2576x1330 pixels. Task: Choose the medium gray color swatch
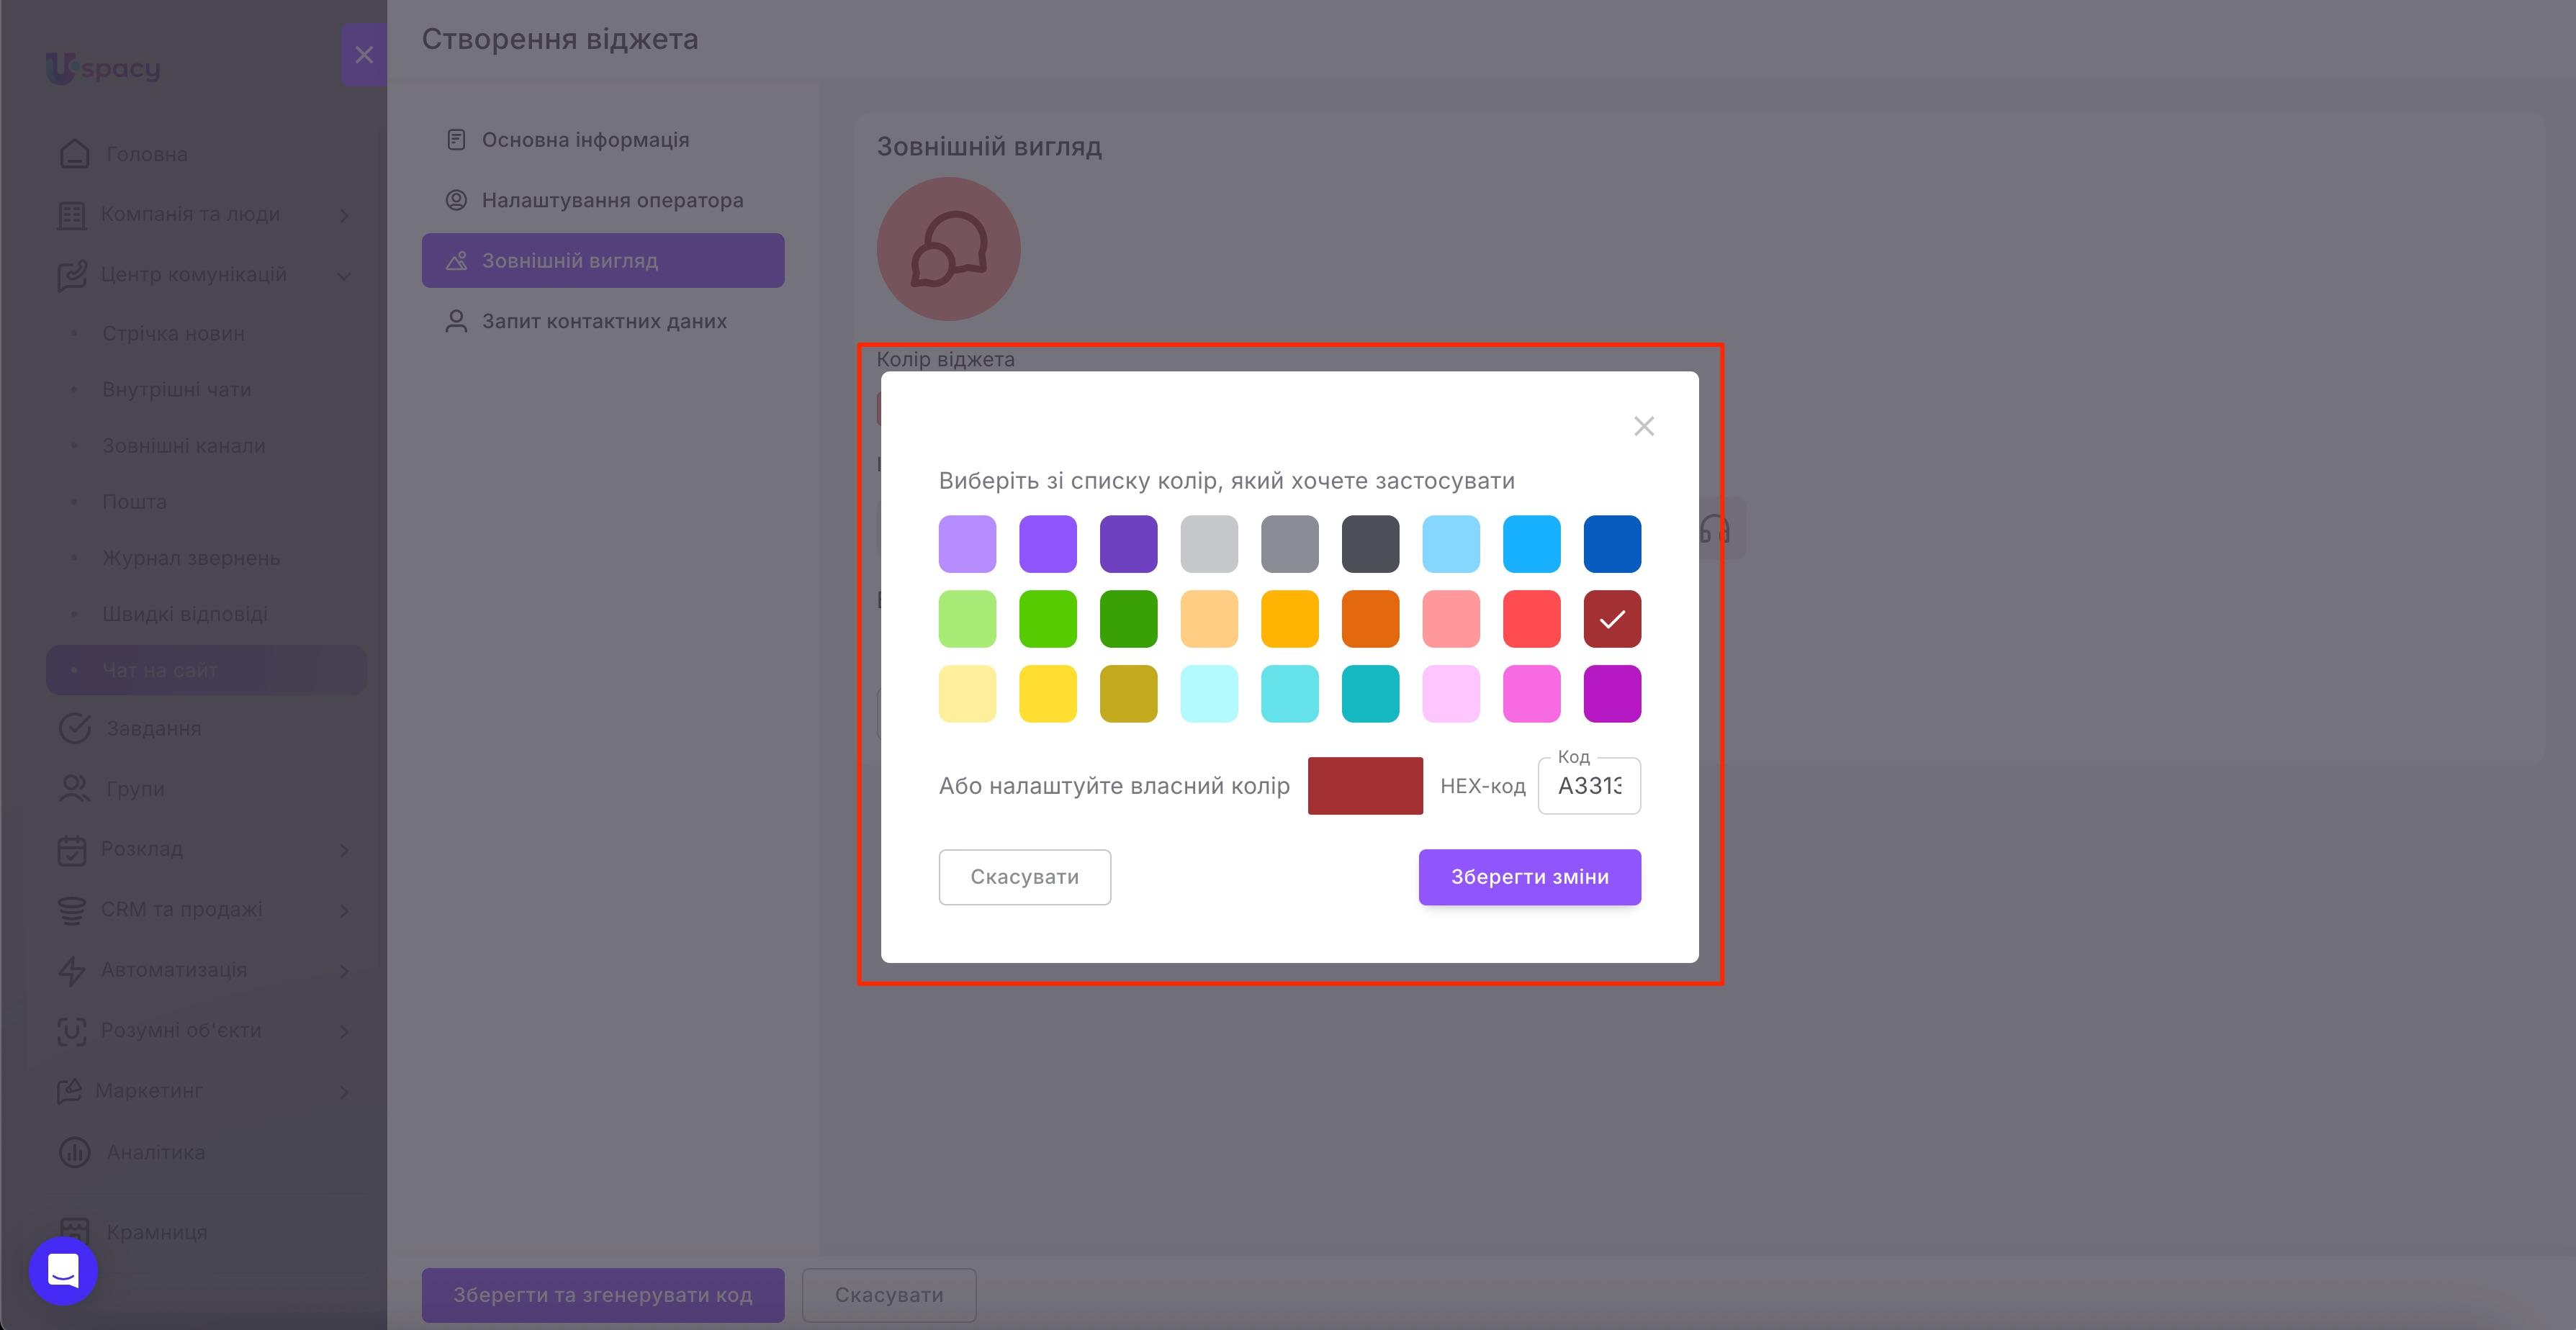tap(1290, 544)
